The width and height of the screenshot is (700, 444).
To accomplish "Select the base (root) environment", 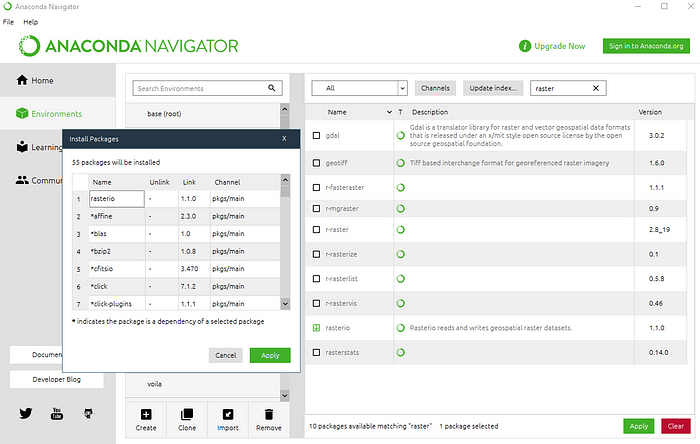I will pyautogui.click(x=203, y=114).
